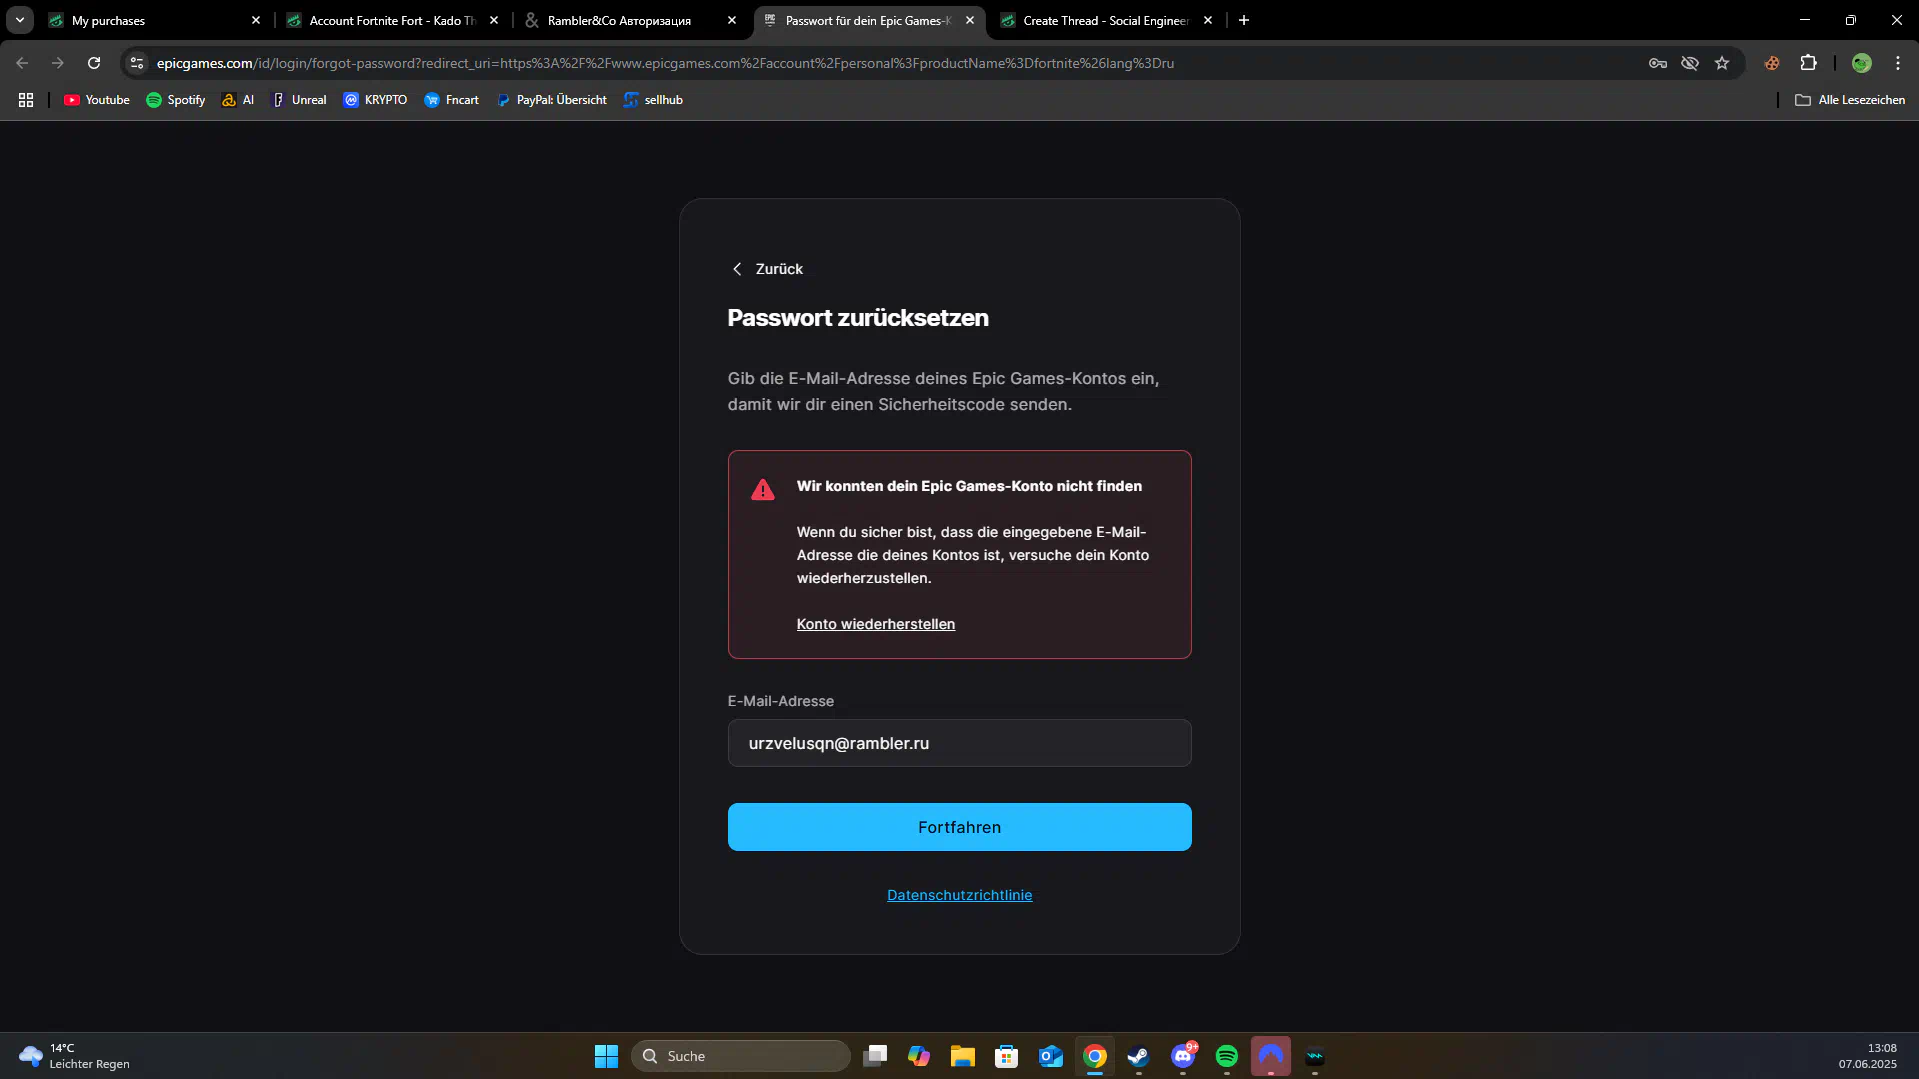Open the last dark taskbar app icon

point(1315,1056)
